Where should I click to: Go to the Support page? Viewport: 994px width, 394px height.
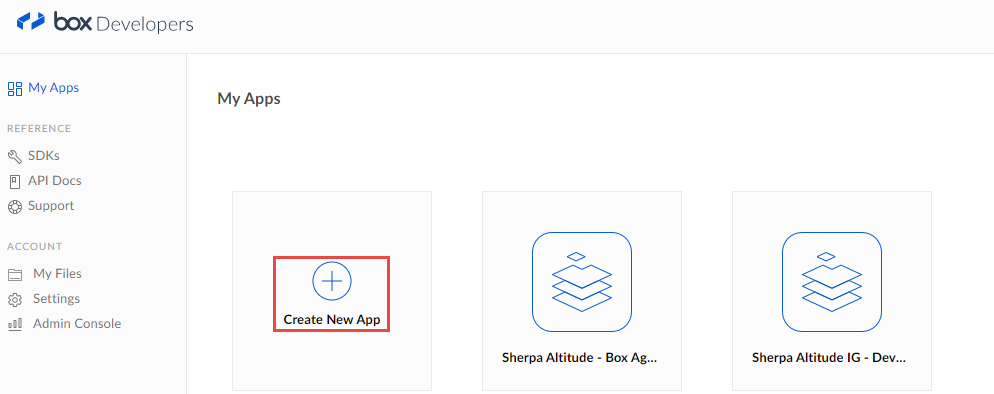click(x=51, y=206)
